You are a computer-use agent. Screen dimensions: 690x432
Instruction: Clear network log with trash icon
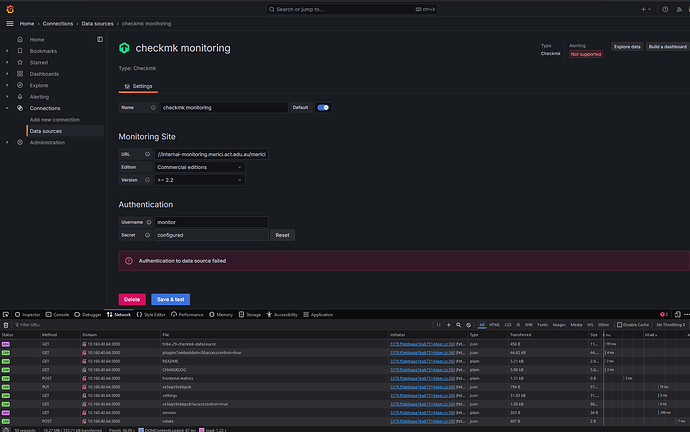6,325
